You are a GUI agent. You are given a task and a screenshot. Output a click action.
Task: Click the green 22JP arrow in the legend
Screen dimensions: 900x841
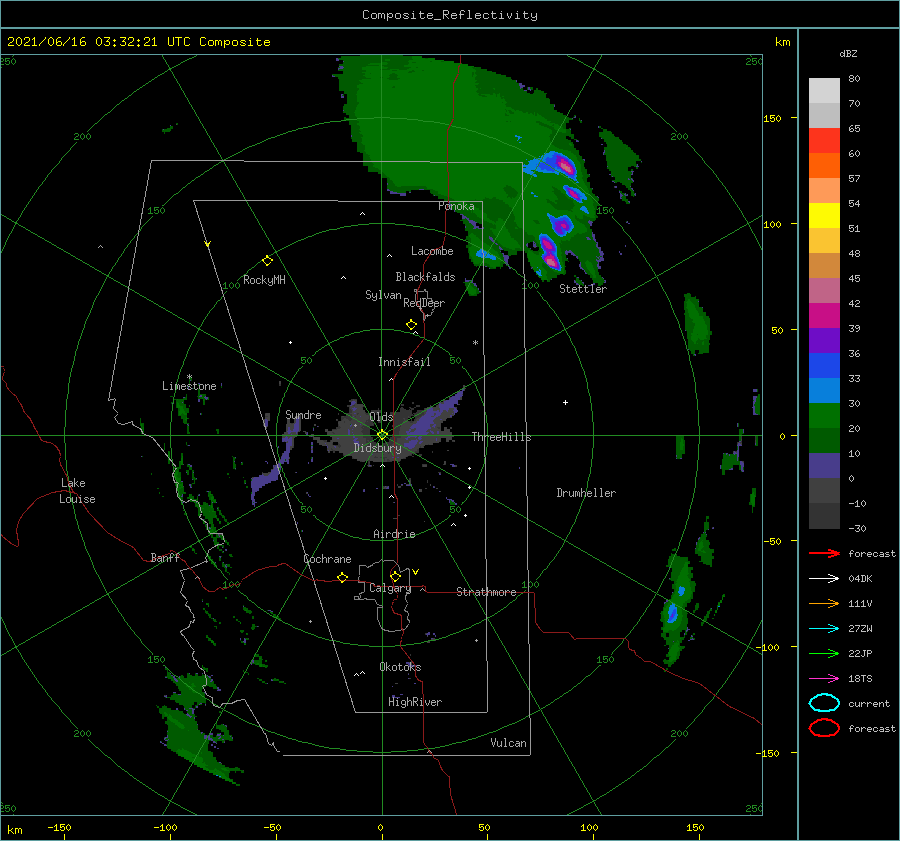click(x=824, y=653)
